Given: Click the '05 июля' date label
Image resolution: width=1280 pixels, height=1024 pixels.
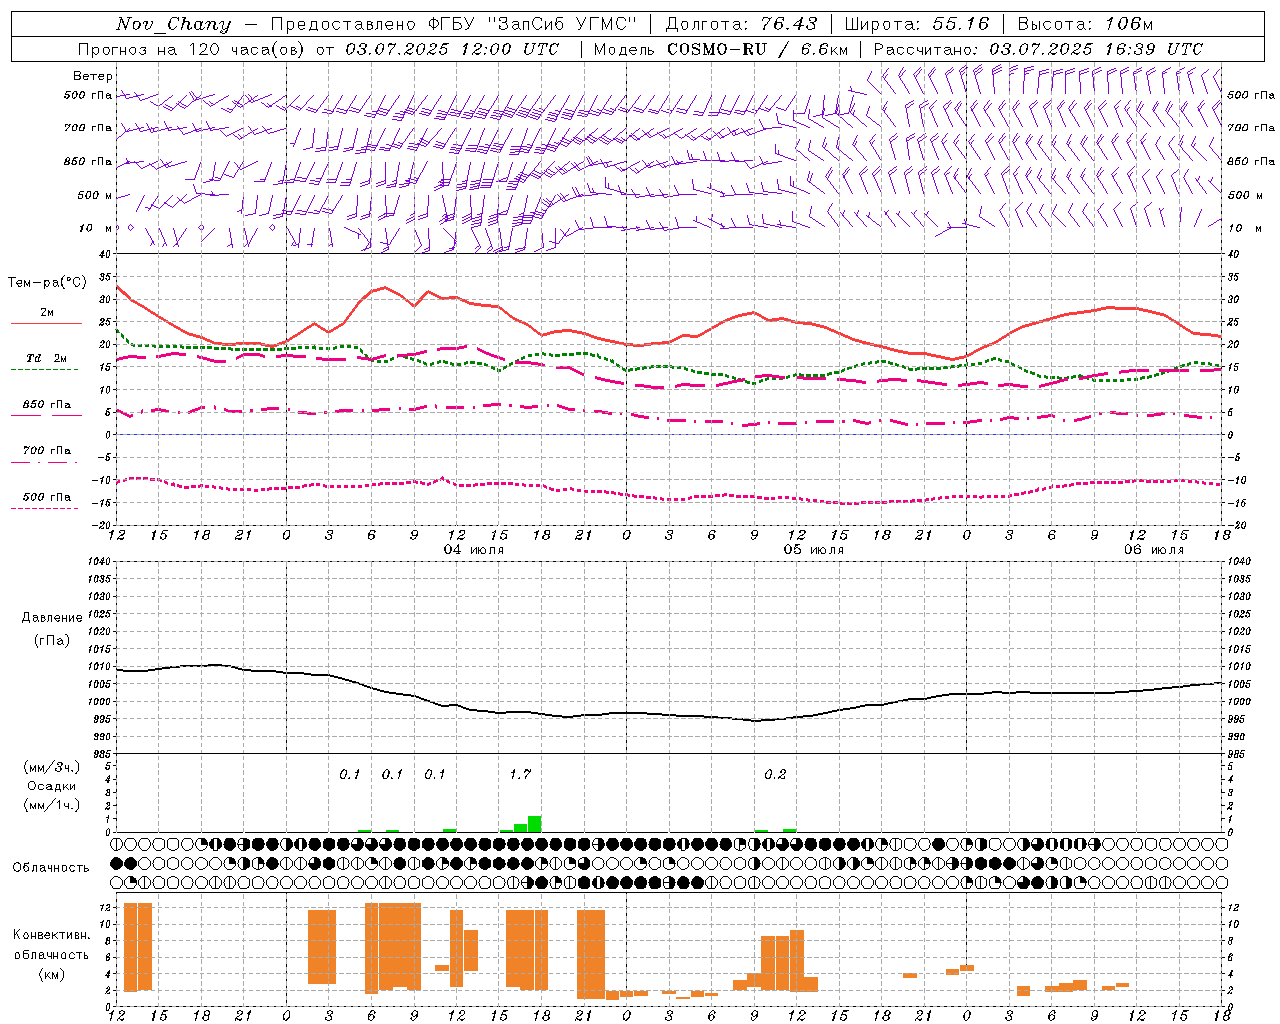Looking at the screenshot, I should (x=814, y=550).
